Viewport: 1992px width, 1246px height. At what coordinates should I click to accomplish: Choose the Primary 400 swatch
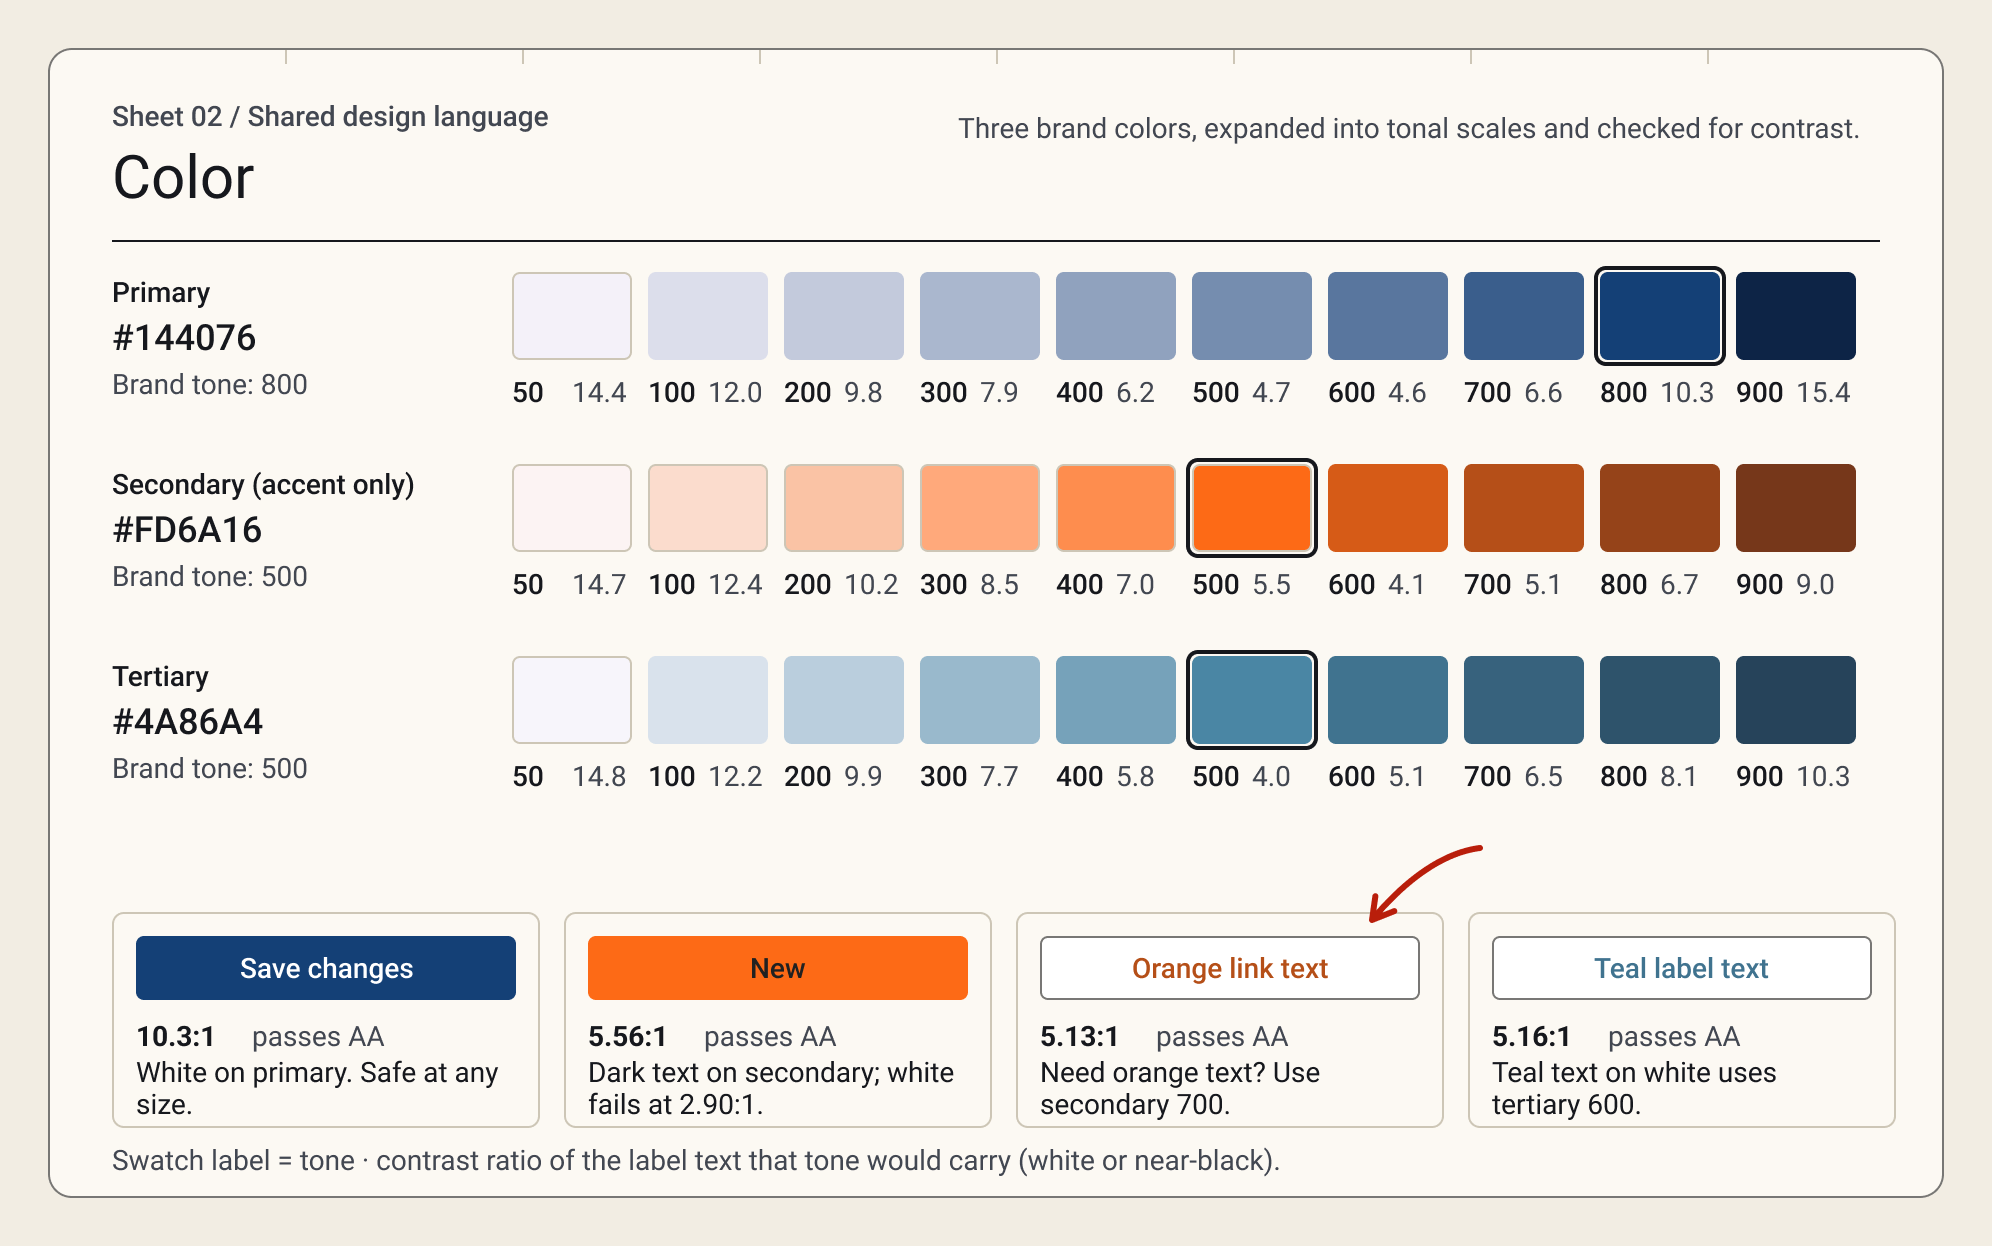1116,316
